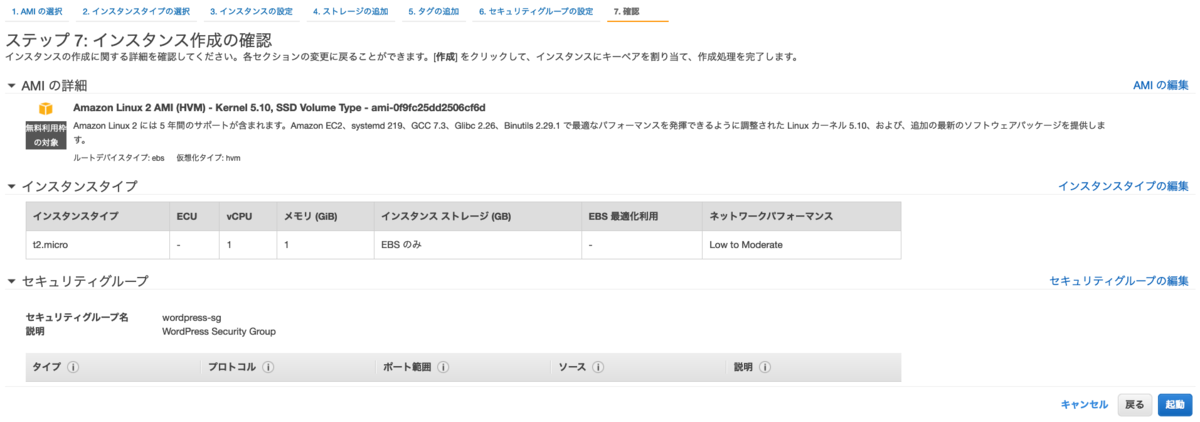Click the WordPress Security Group description text
Screen dimensions: 1200x422
pyautogui.click(x=219, y=331)
